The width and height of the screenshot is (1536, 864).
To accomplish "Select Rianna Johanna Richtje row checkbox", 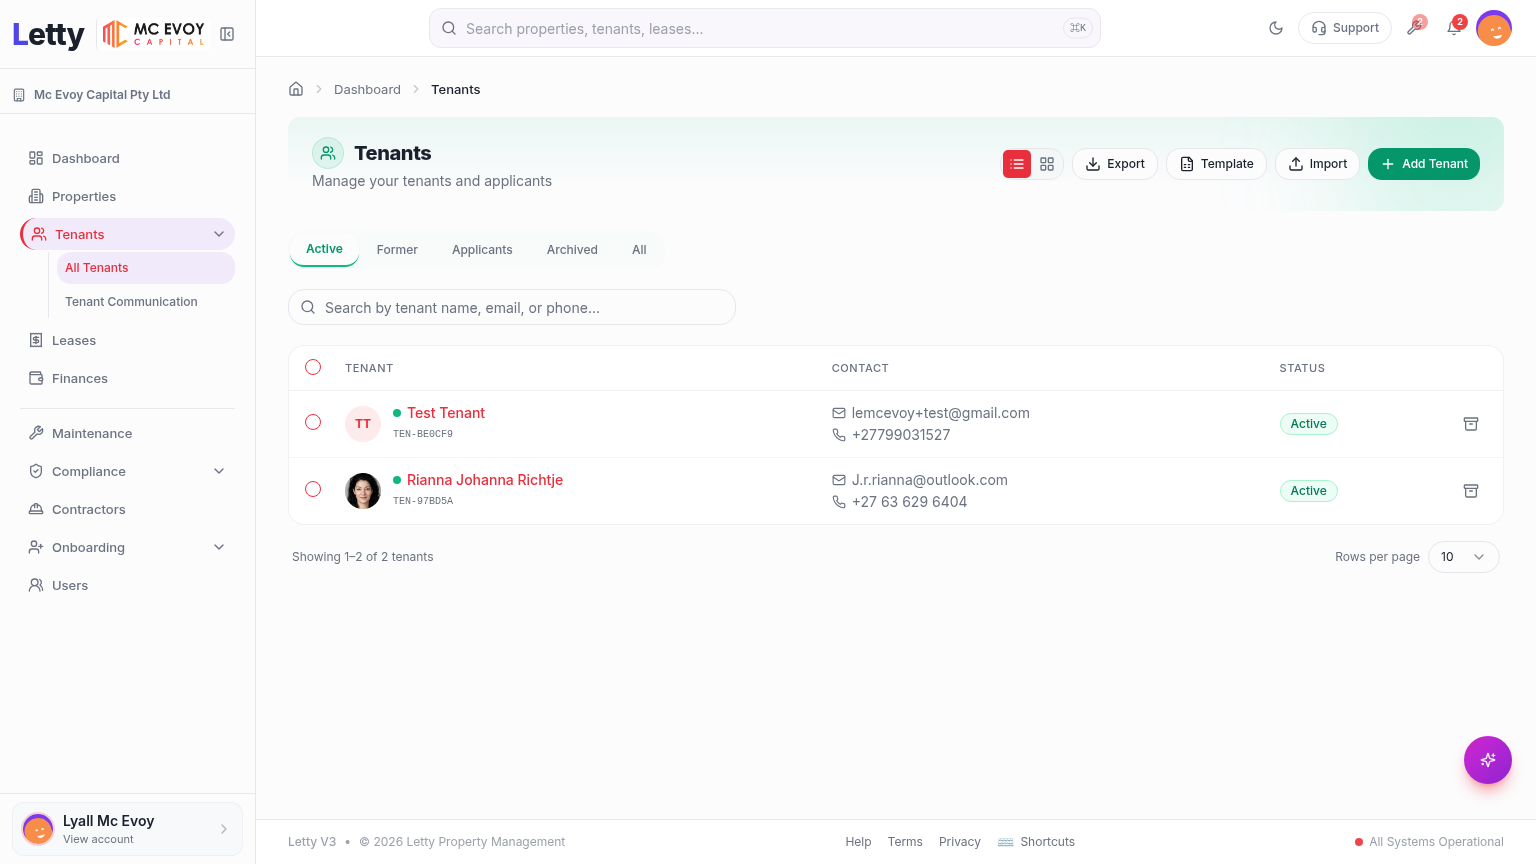I will point(313,489).
